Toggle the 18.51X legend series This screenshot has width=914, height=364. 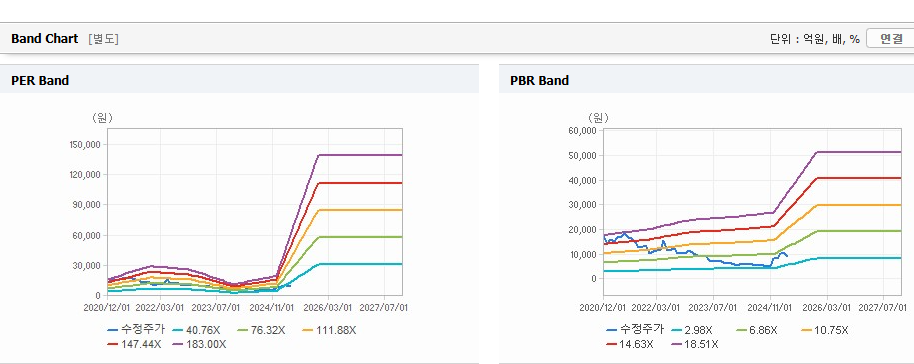(x=694, y=344)
